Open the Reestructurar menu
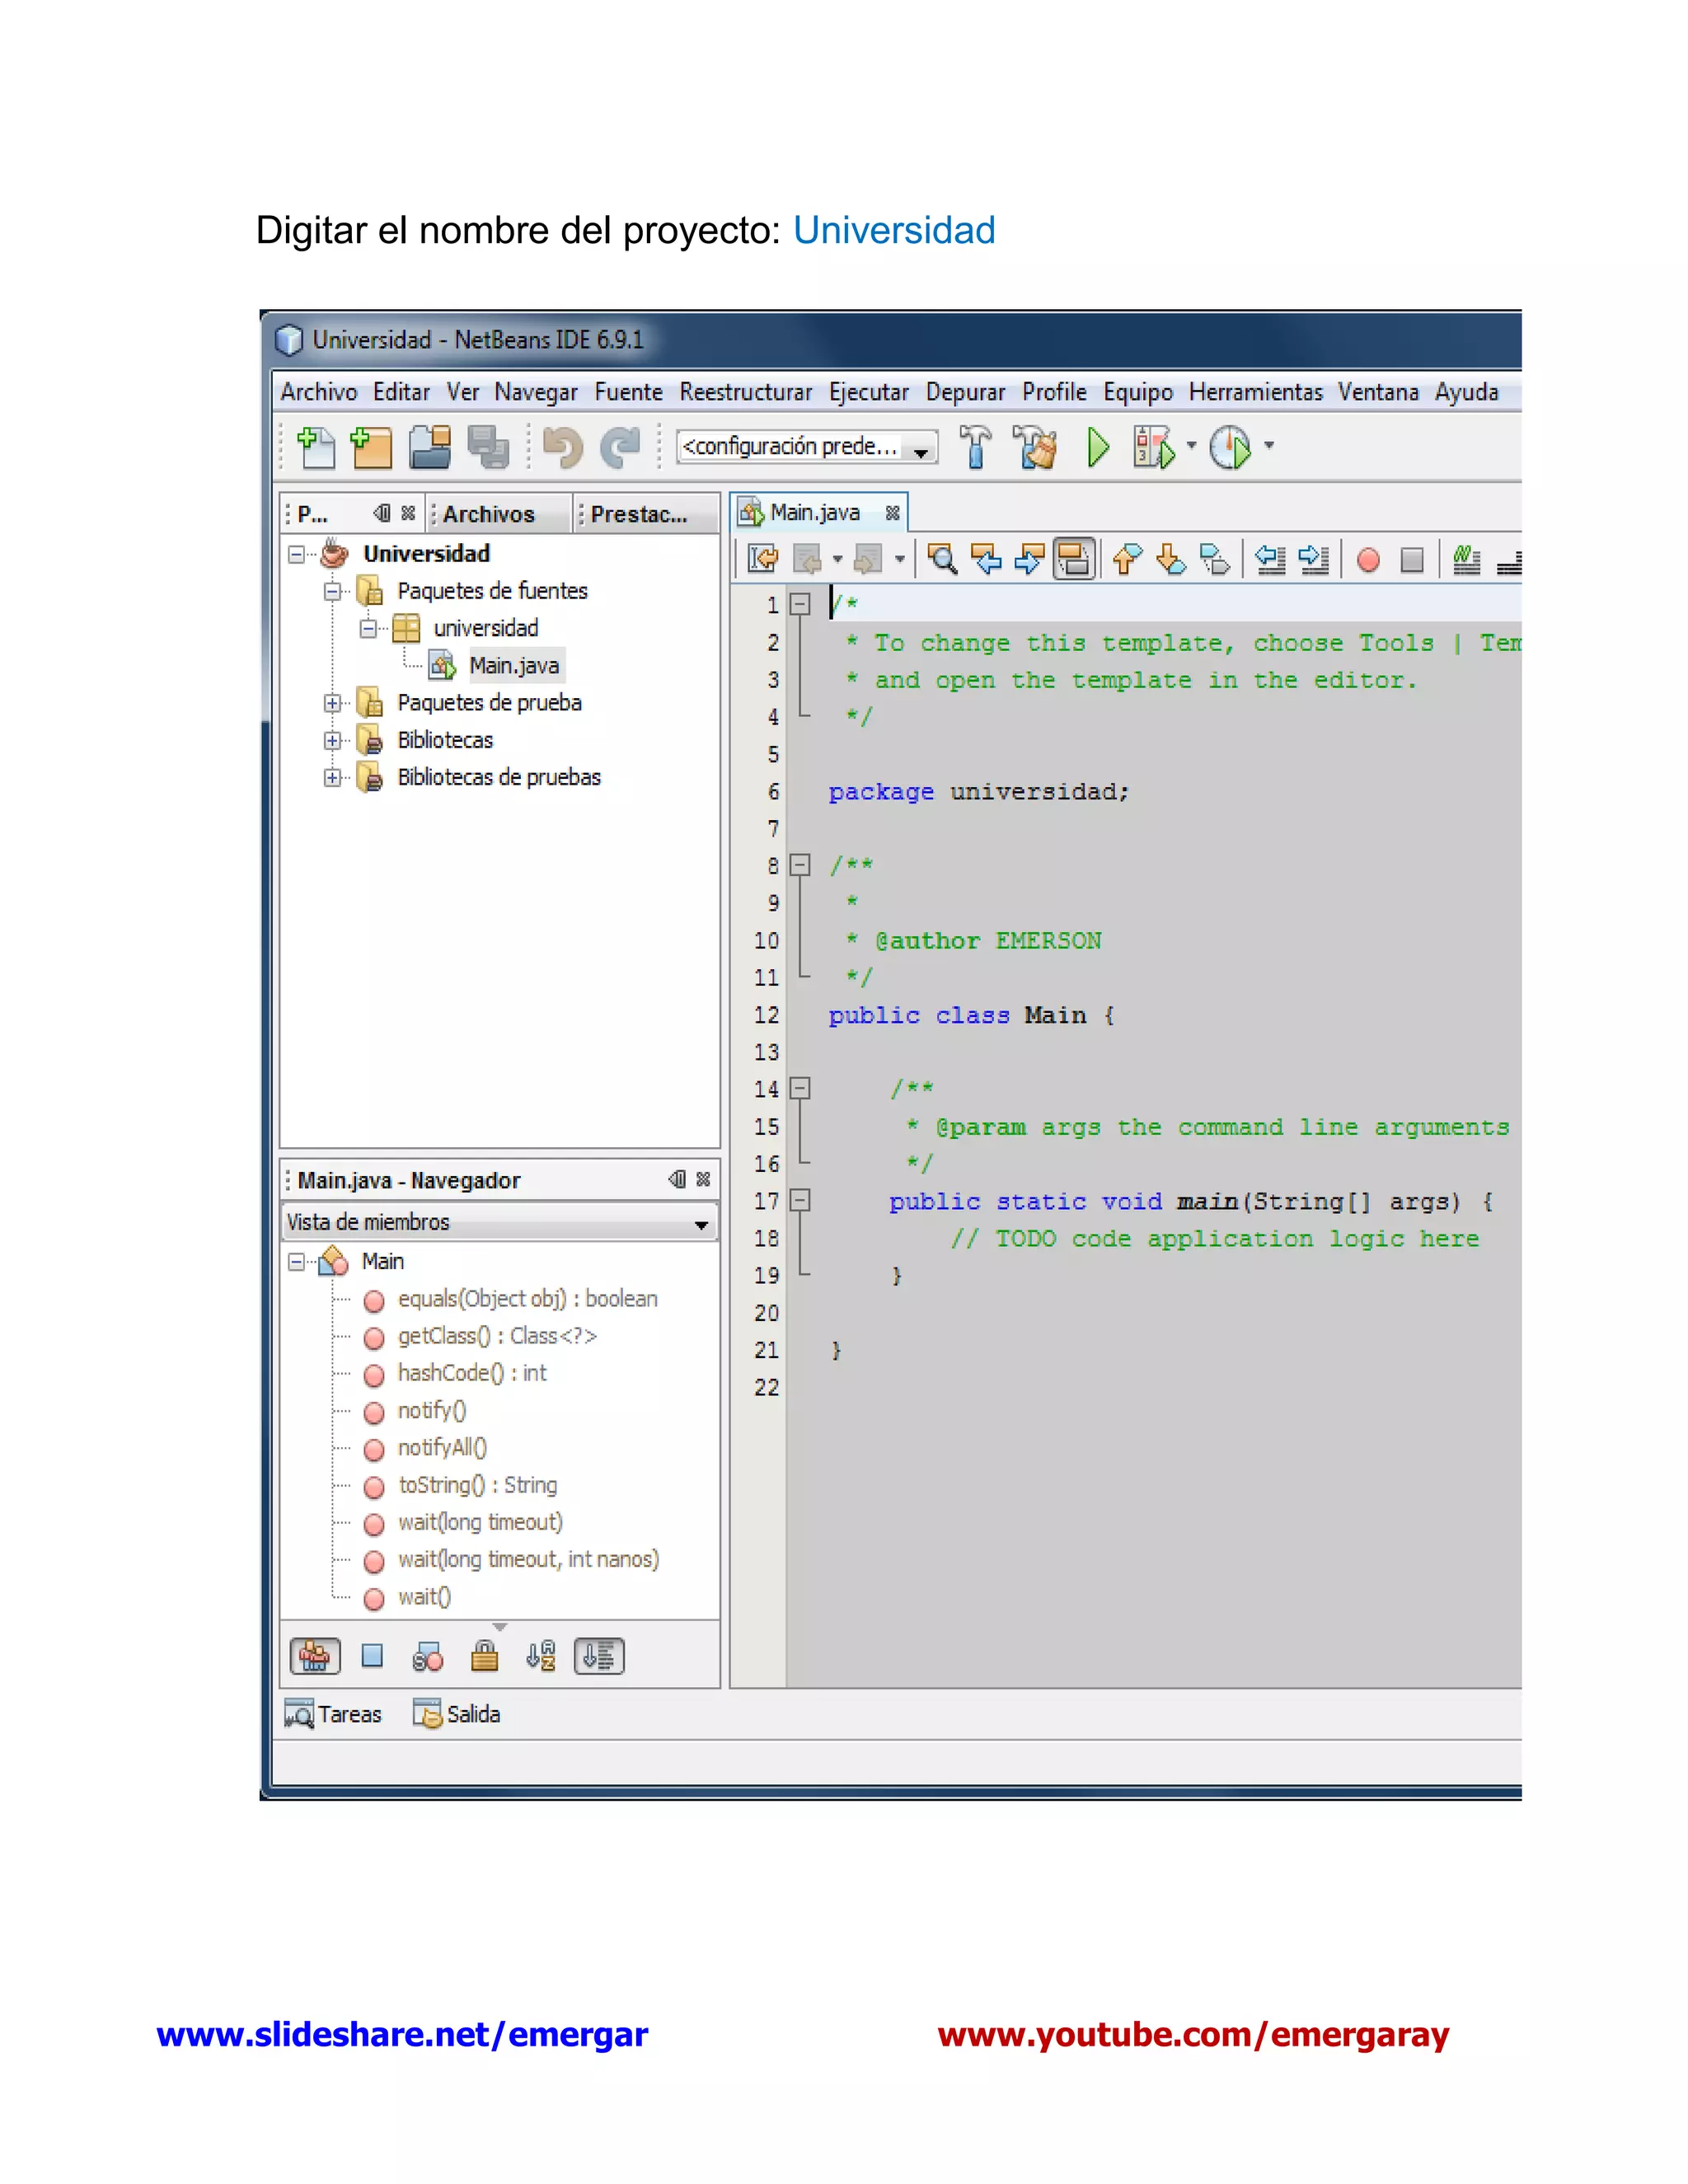This screenshot has height=2184, width=1688. tap(745, 392)
